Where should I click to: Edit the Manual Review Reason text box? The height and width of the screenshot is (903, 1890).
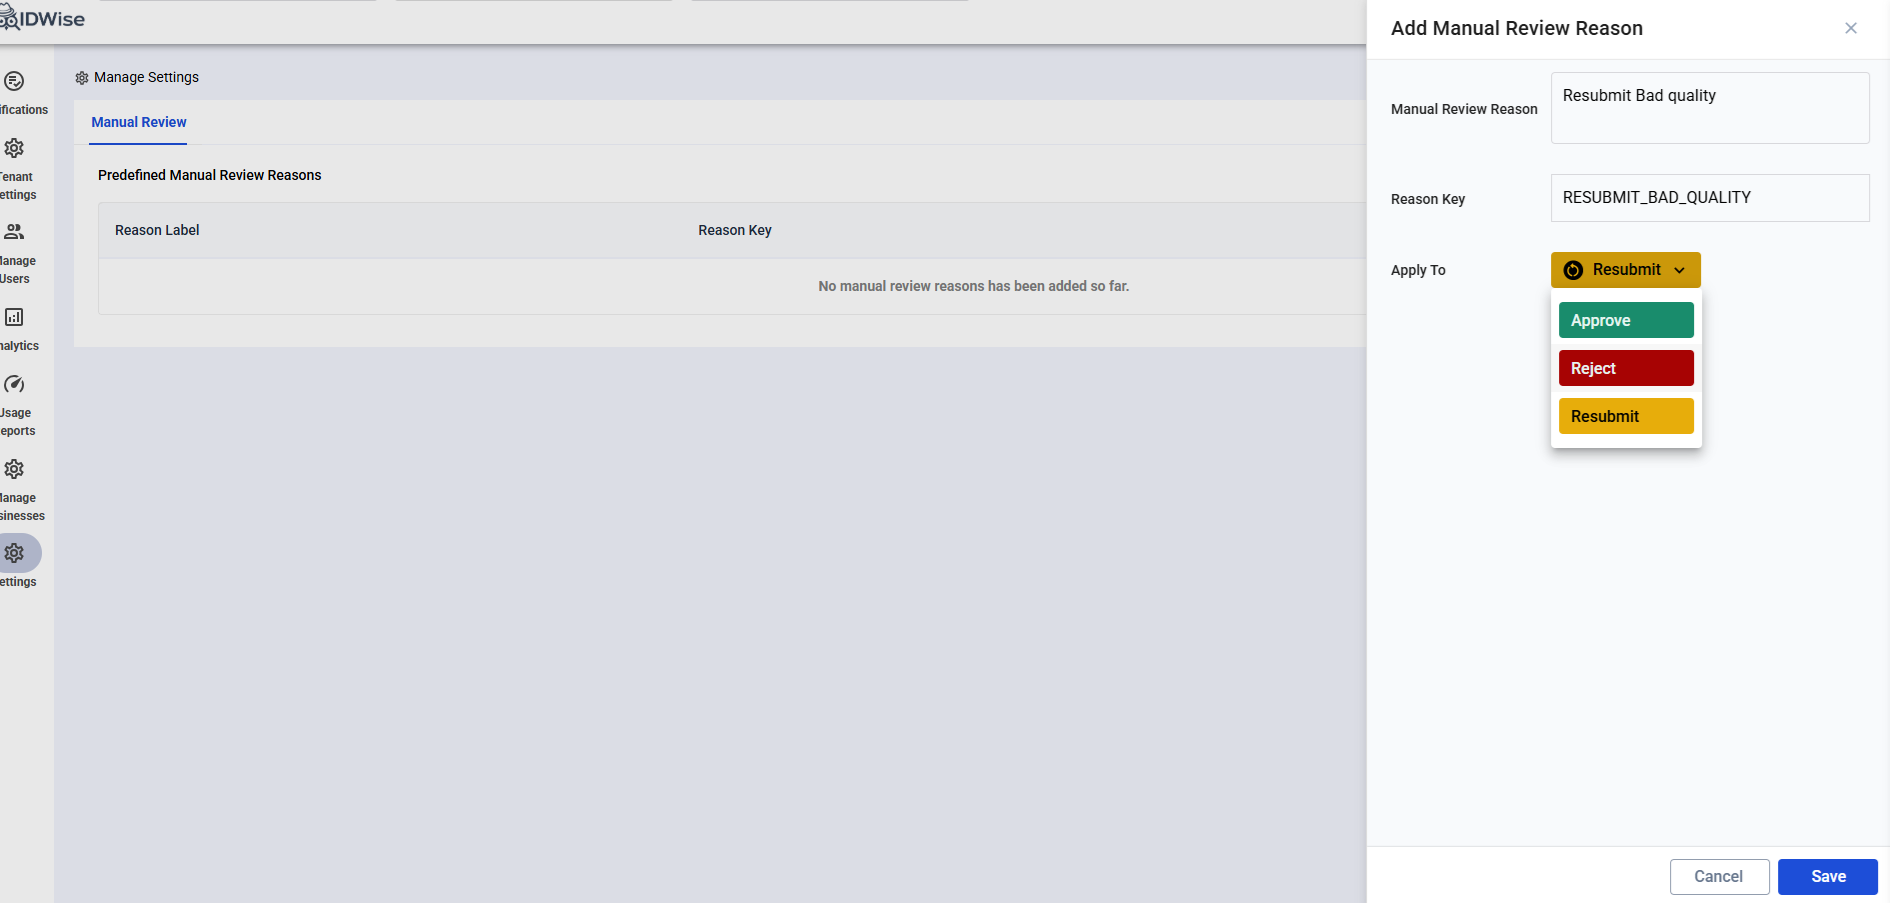pyautogui.click(x=1710, y=108)
